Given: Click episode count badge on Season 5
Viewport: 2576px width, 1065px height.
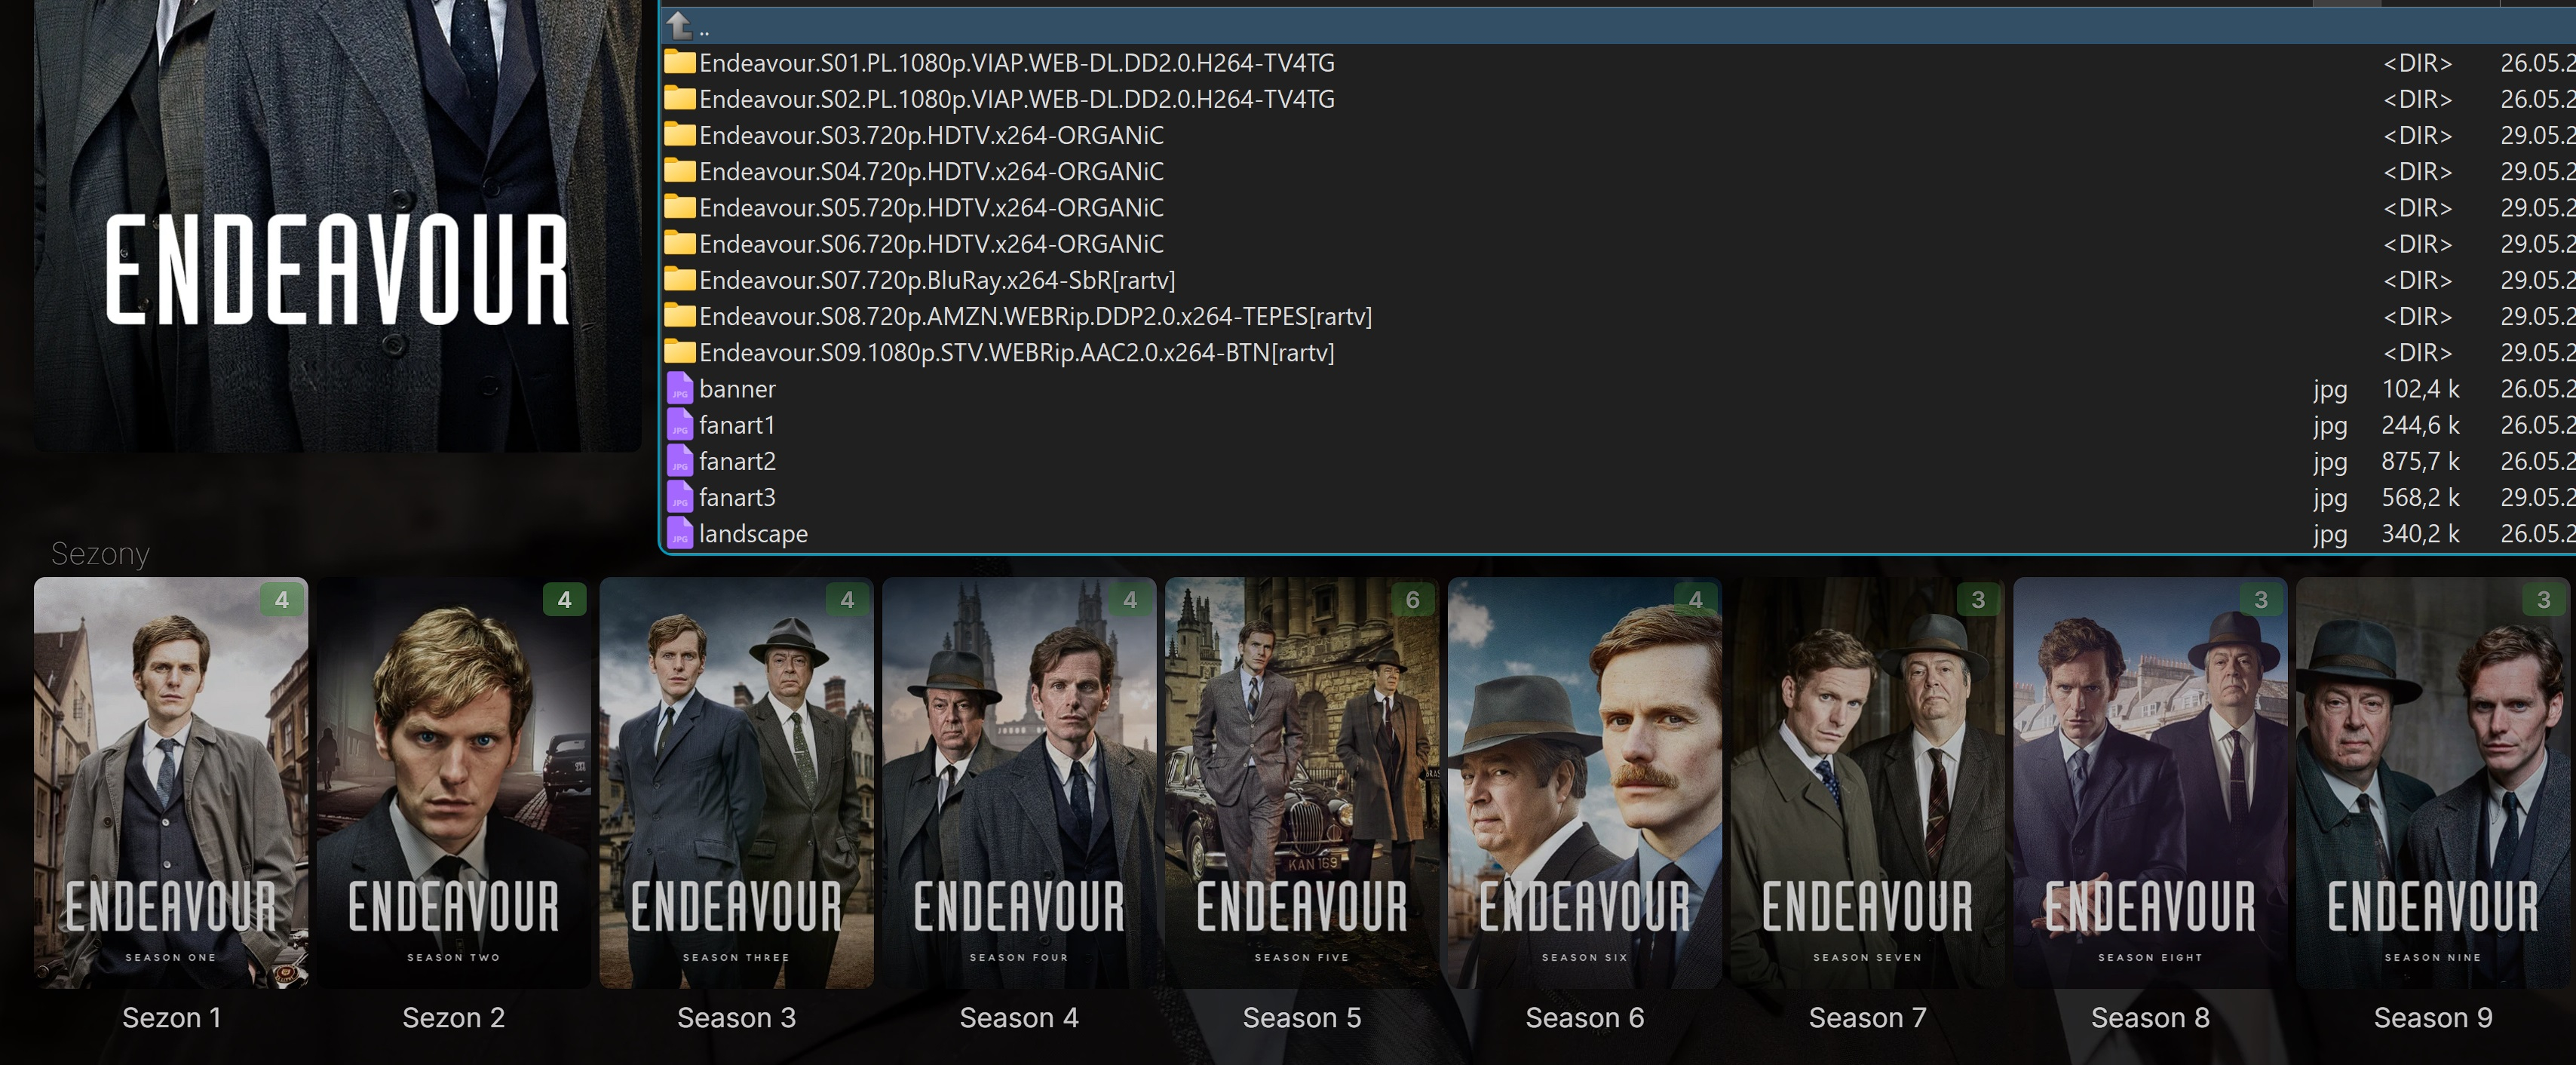Looking at the screenshot, I should (x=1412, y=599).
